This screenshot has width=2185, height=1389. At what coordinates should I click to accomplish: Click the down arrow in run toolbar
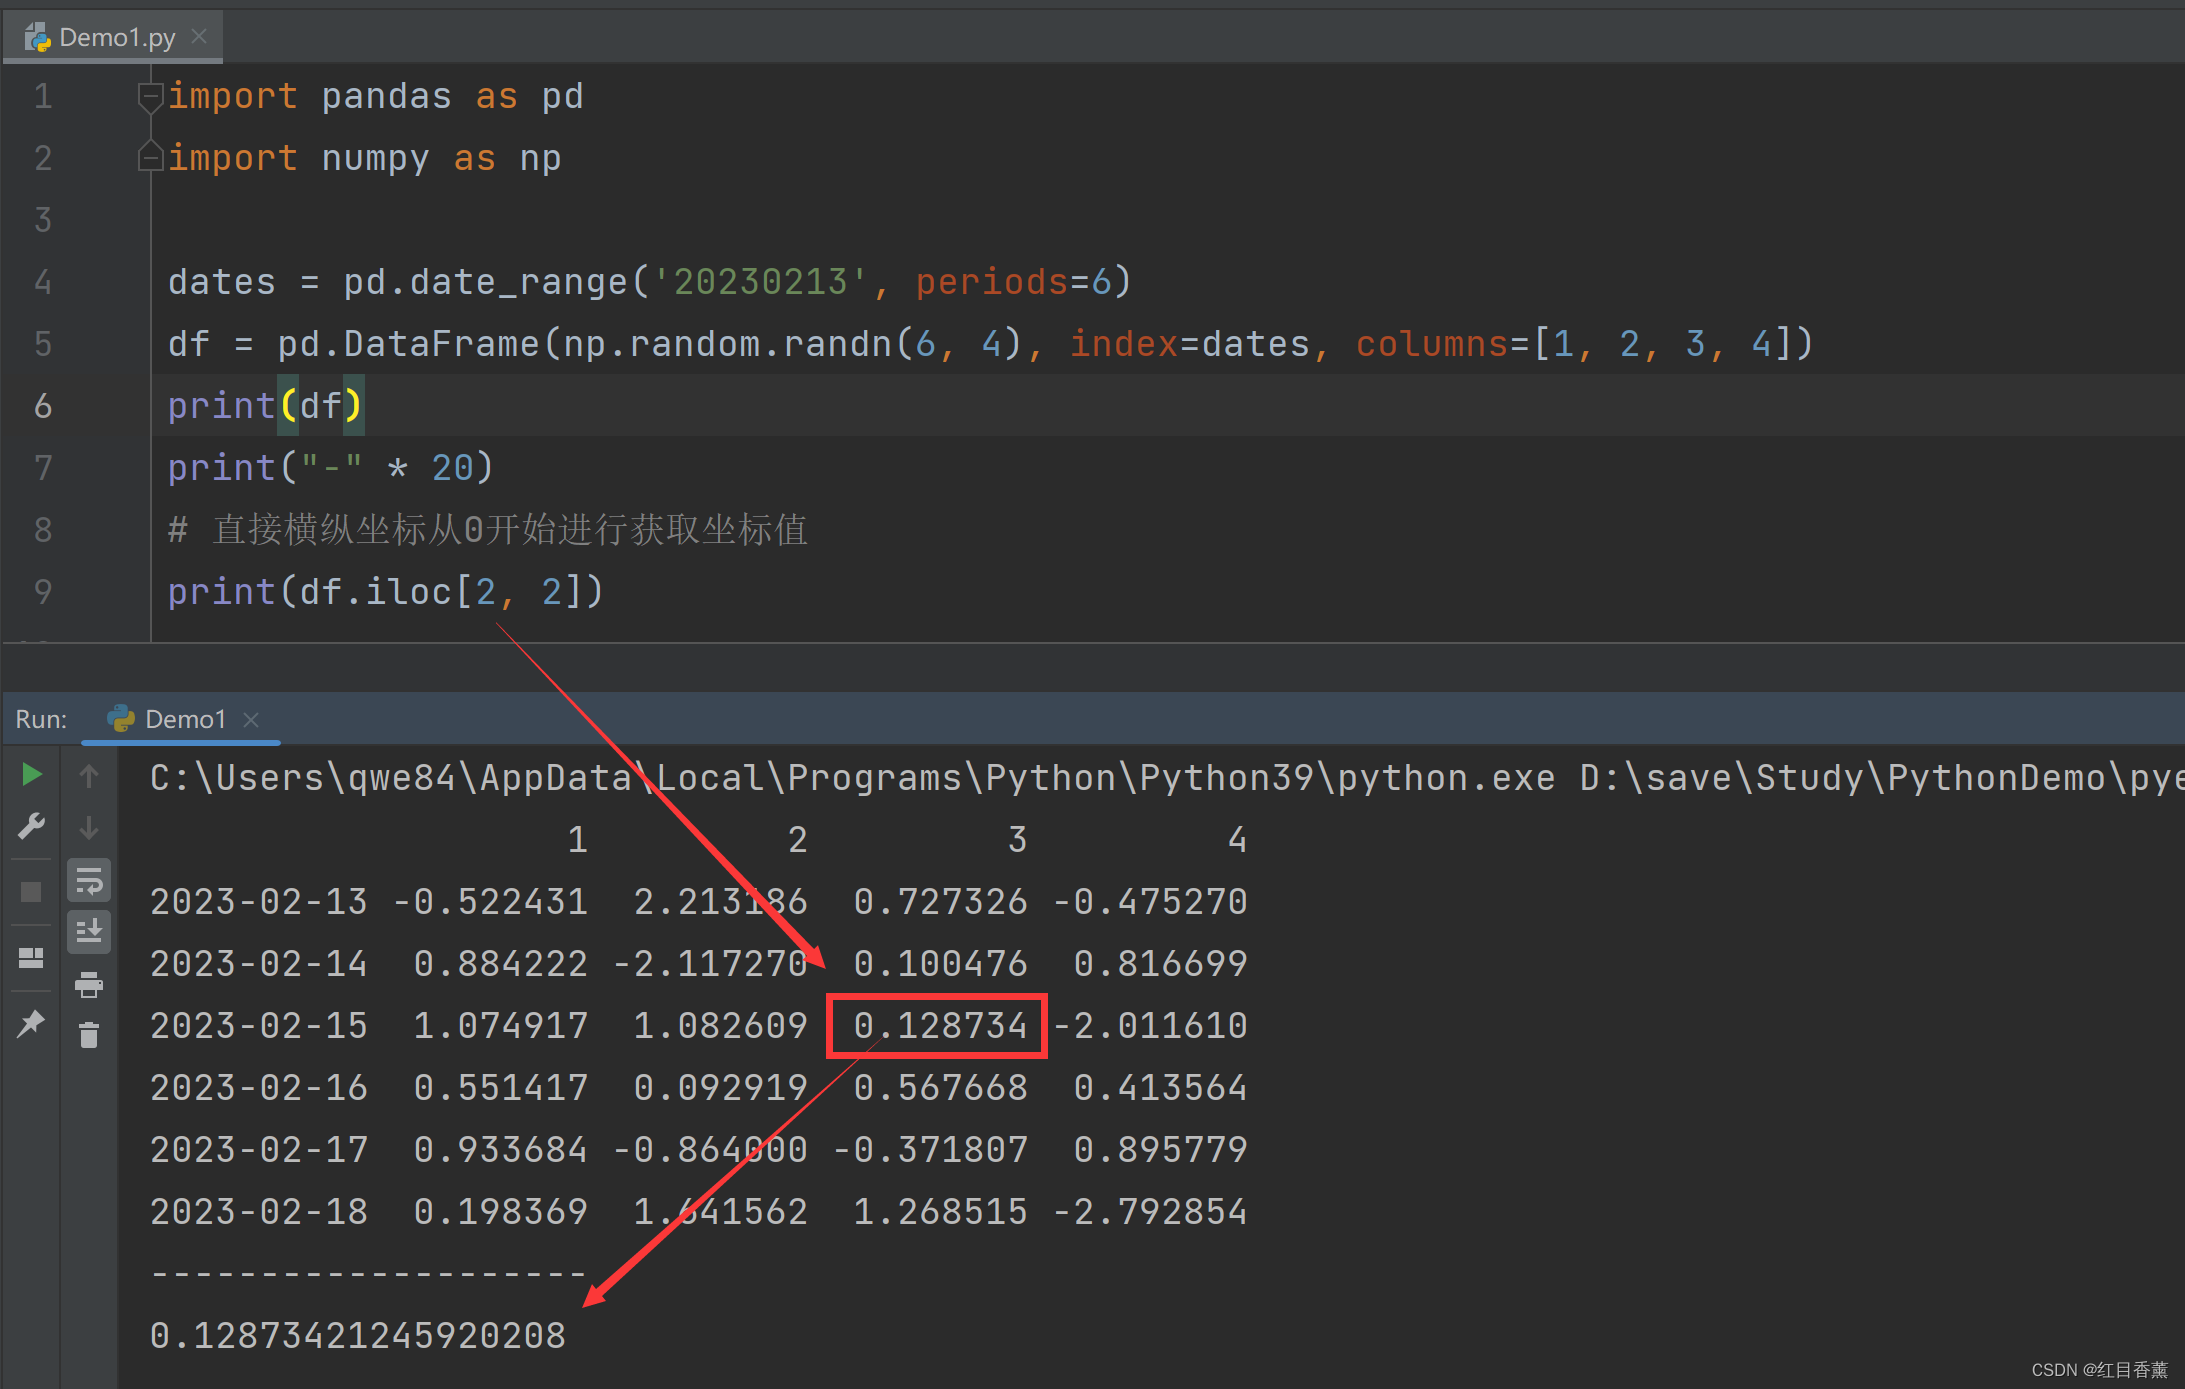point(89,827)
